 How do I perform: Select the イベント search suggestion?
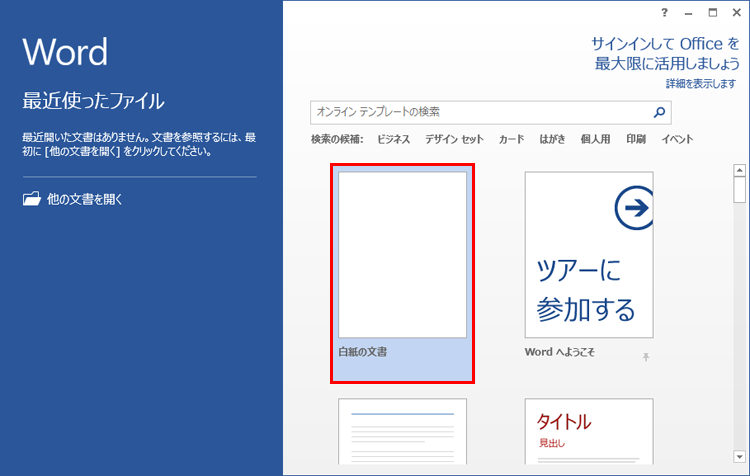677,139
